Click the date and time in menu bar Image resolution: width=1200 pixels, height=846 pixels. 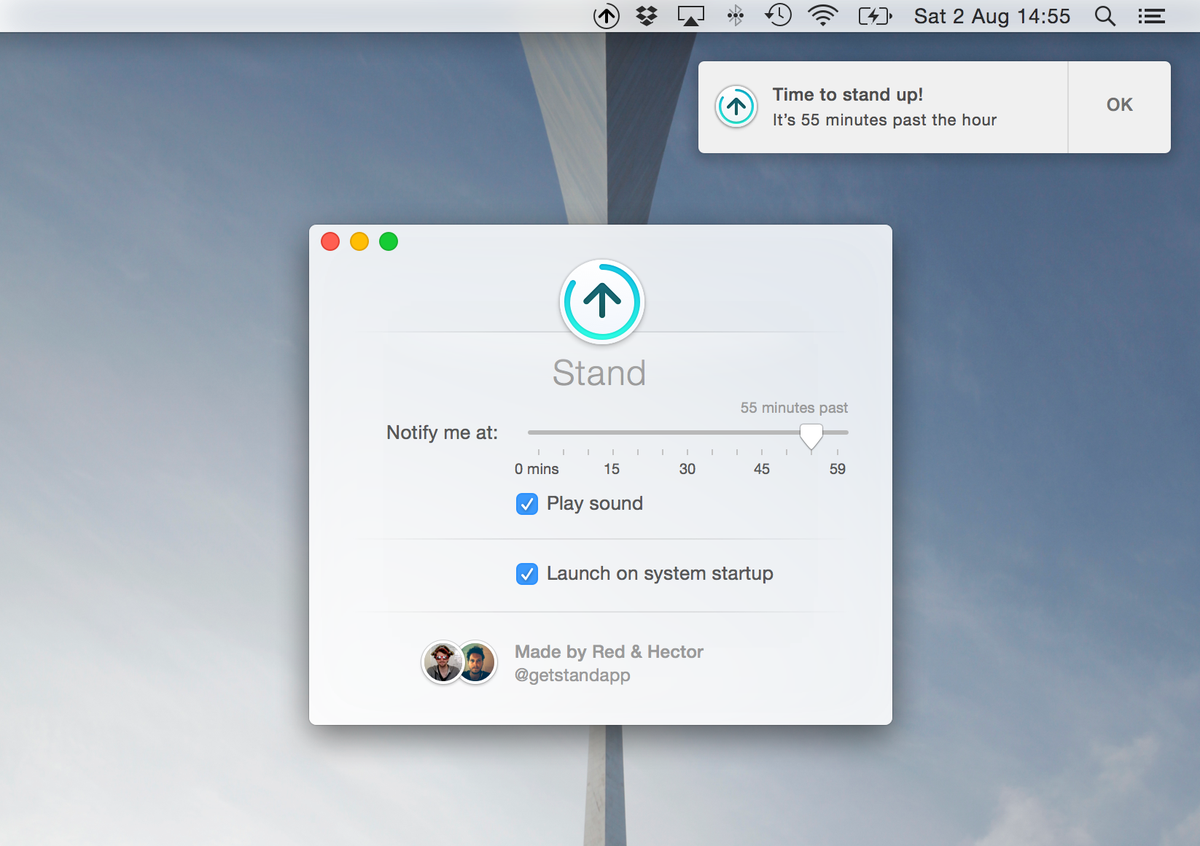coord(991,16)
